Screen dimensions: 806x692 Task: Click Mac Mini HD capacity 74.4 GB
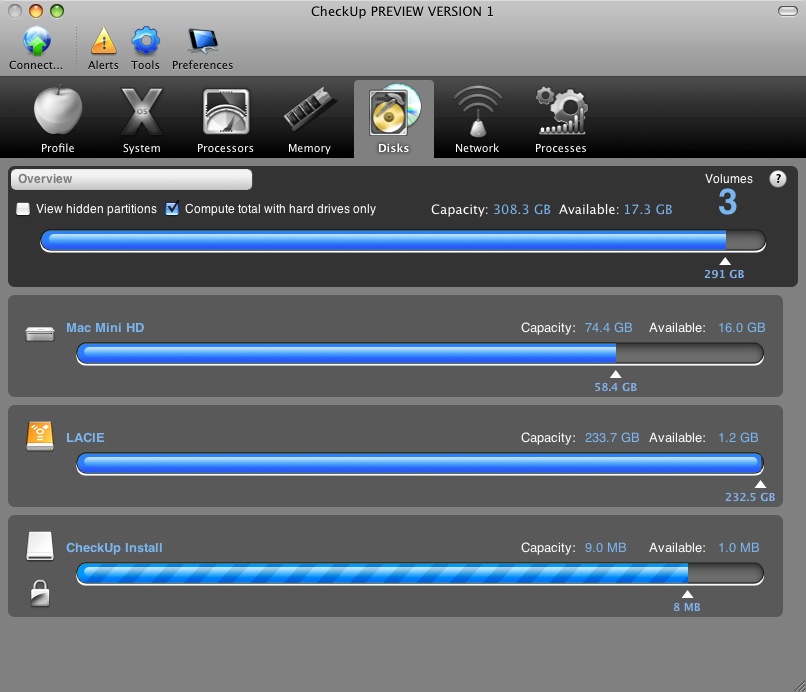[x=609, y=327]
